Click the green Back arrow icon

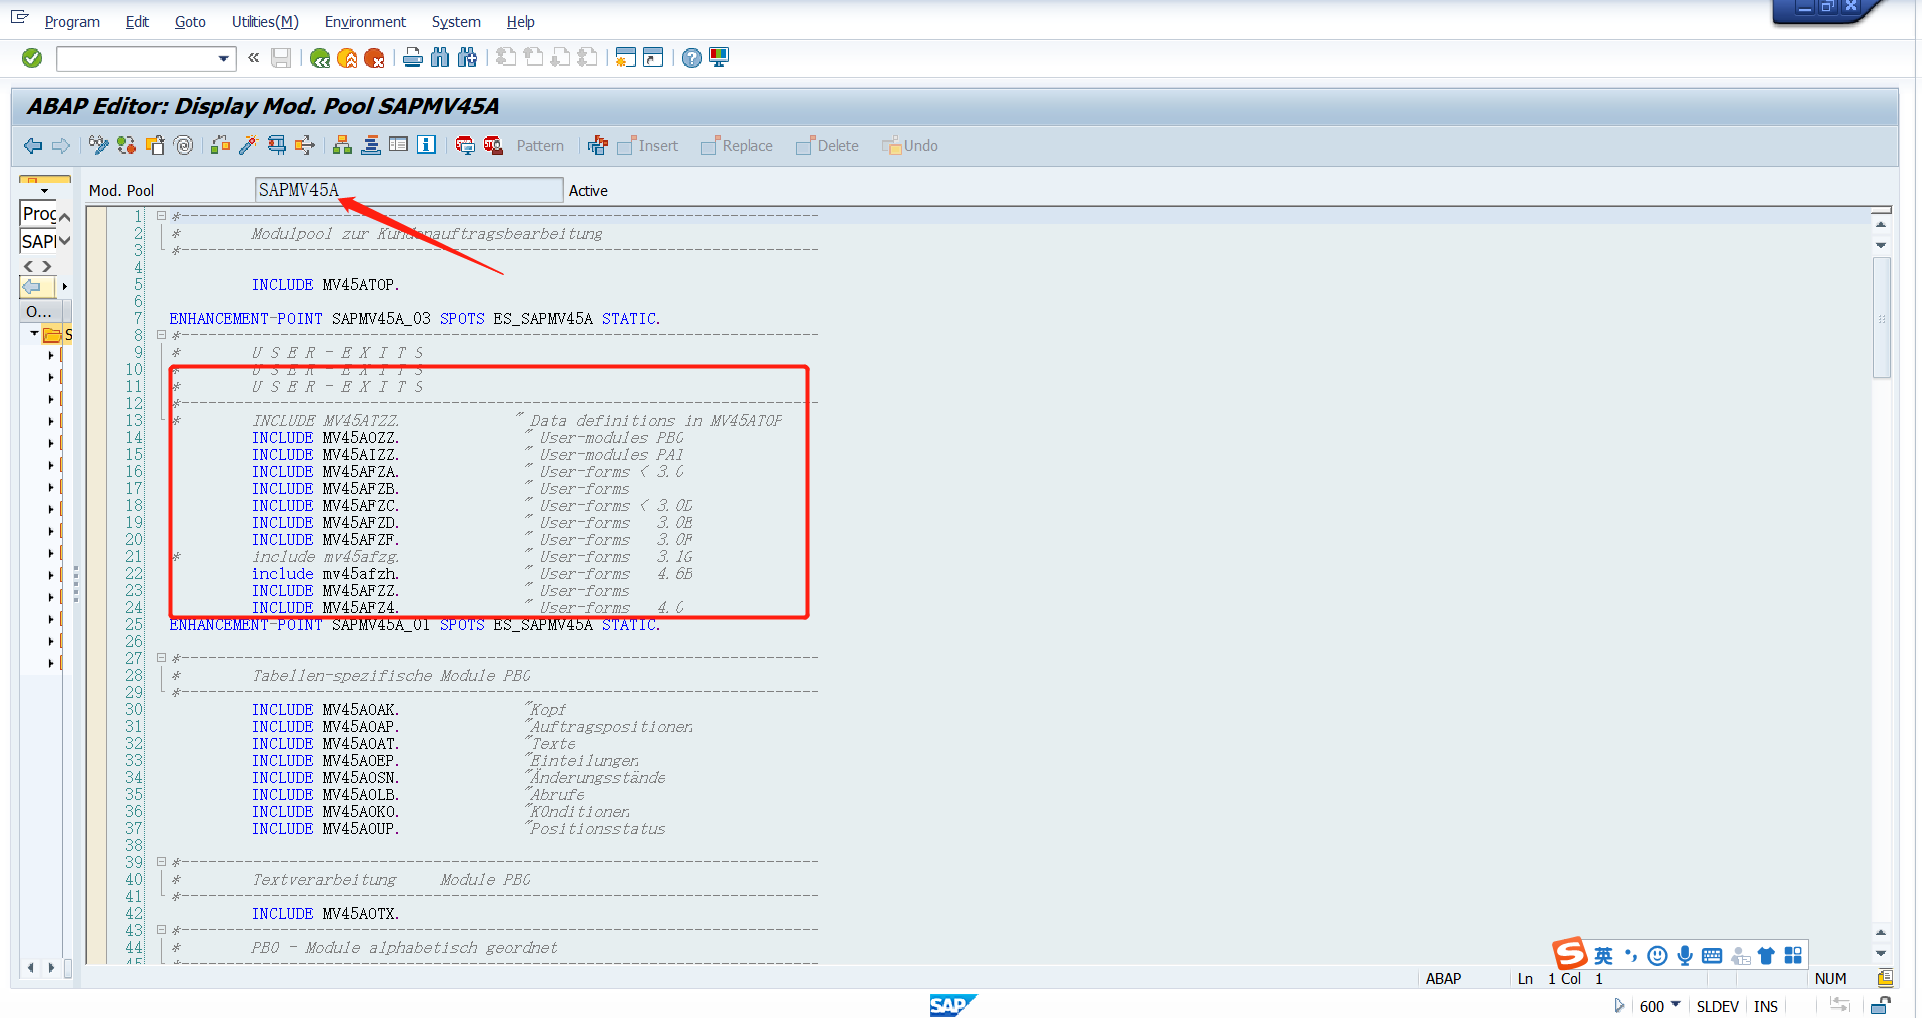click(319, 57)
